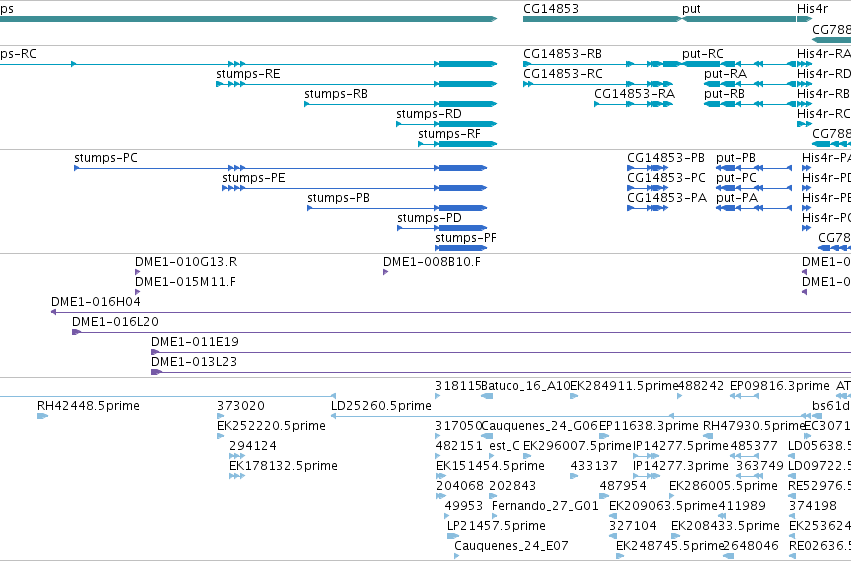The width and height of the screenshot is (851, 561).
Task: Select the DME1-008B10.F feature
Action: tap(385, 272)
